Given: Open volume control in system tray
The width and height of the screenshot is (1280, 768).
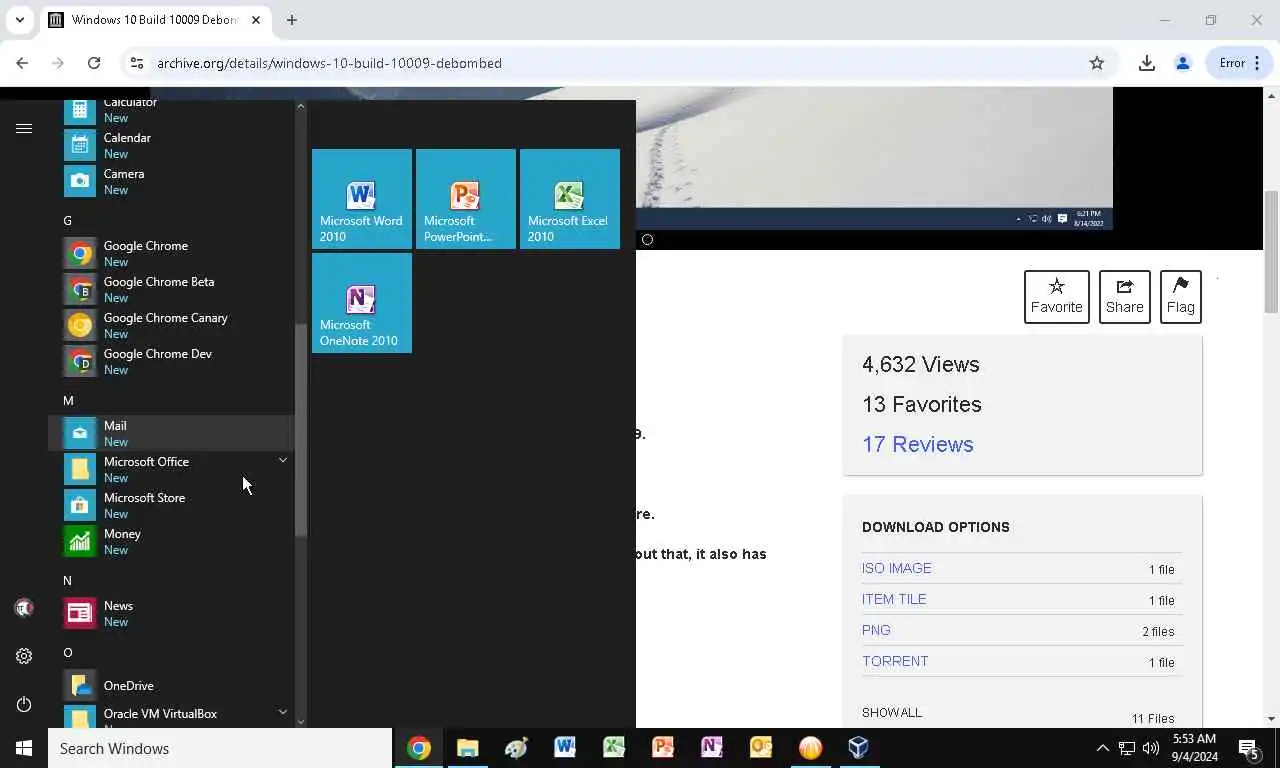Looking at the screenshot, I should tap(1151, 748).
